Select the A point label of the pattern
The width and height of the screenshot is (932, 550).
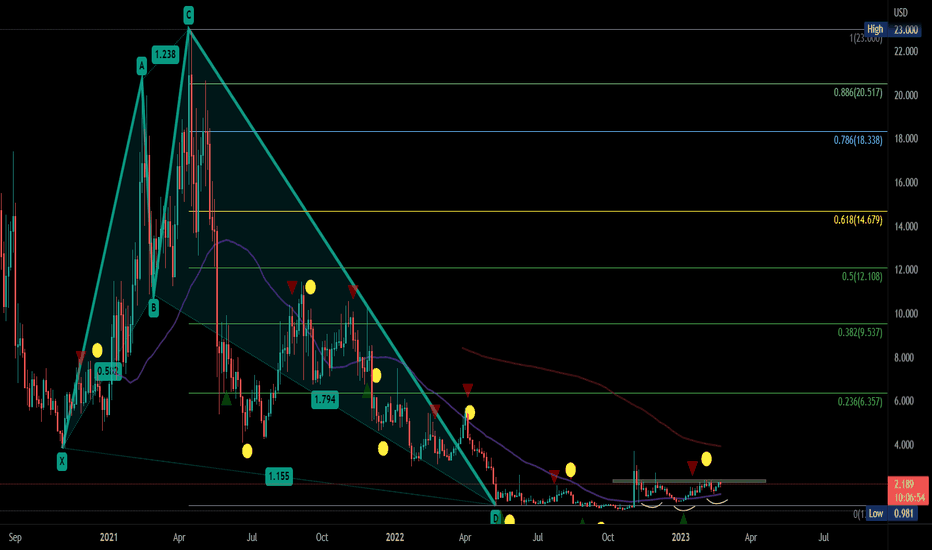point(141,65)
